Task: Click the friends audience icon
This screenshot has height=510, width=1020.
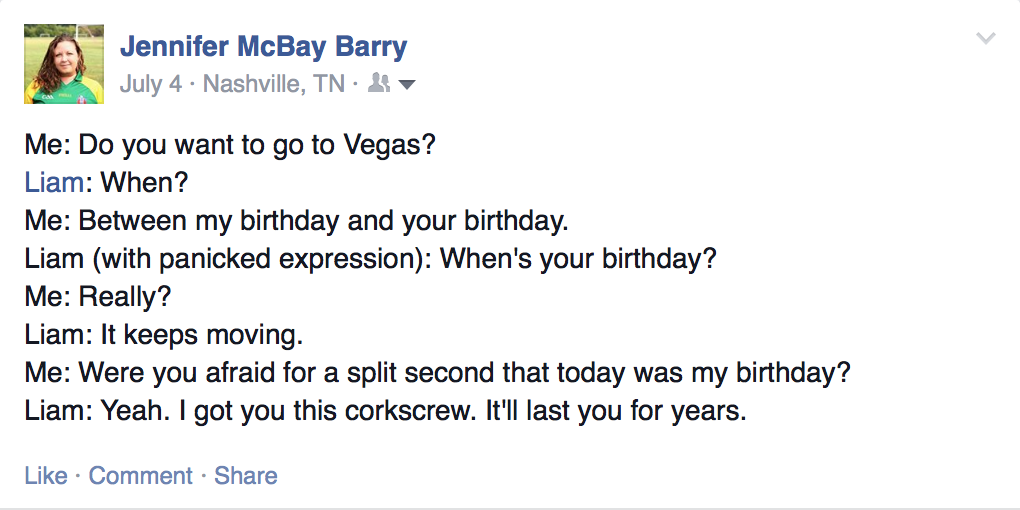Action: coord(378,84)
